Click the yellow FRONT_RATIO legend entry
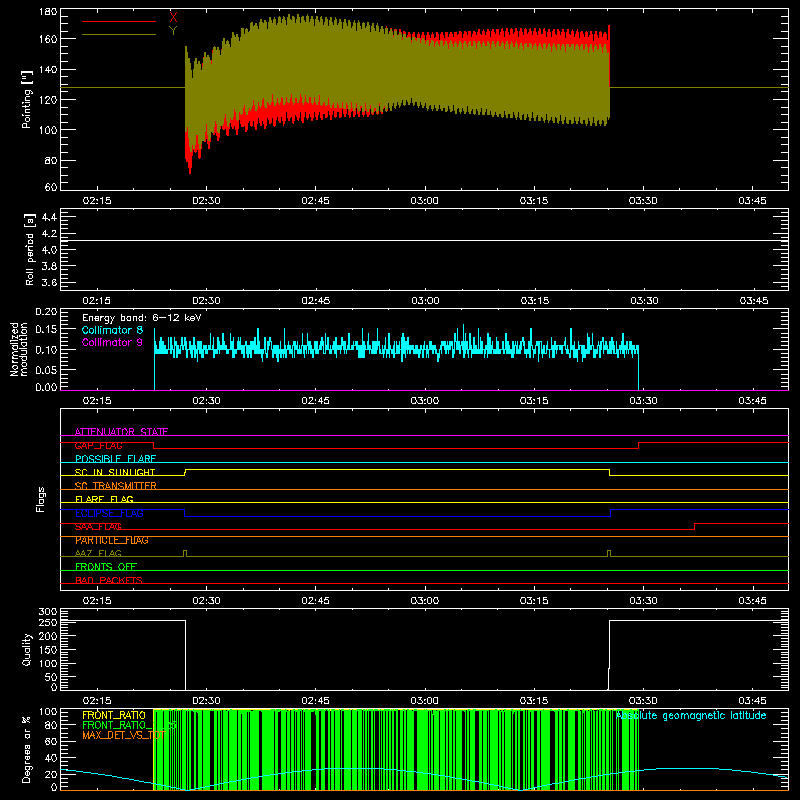 point(114,715)
